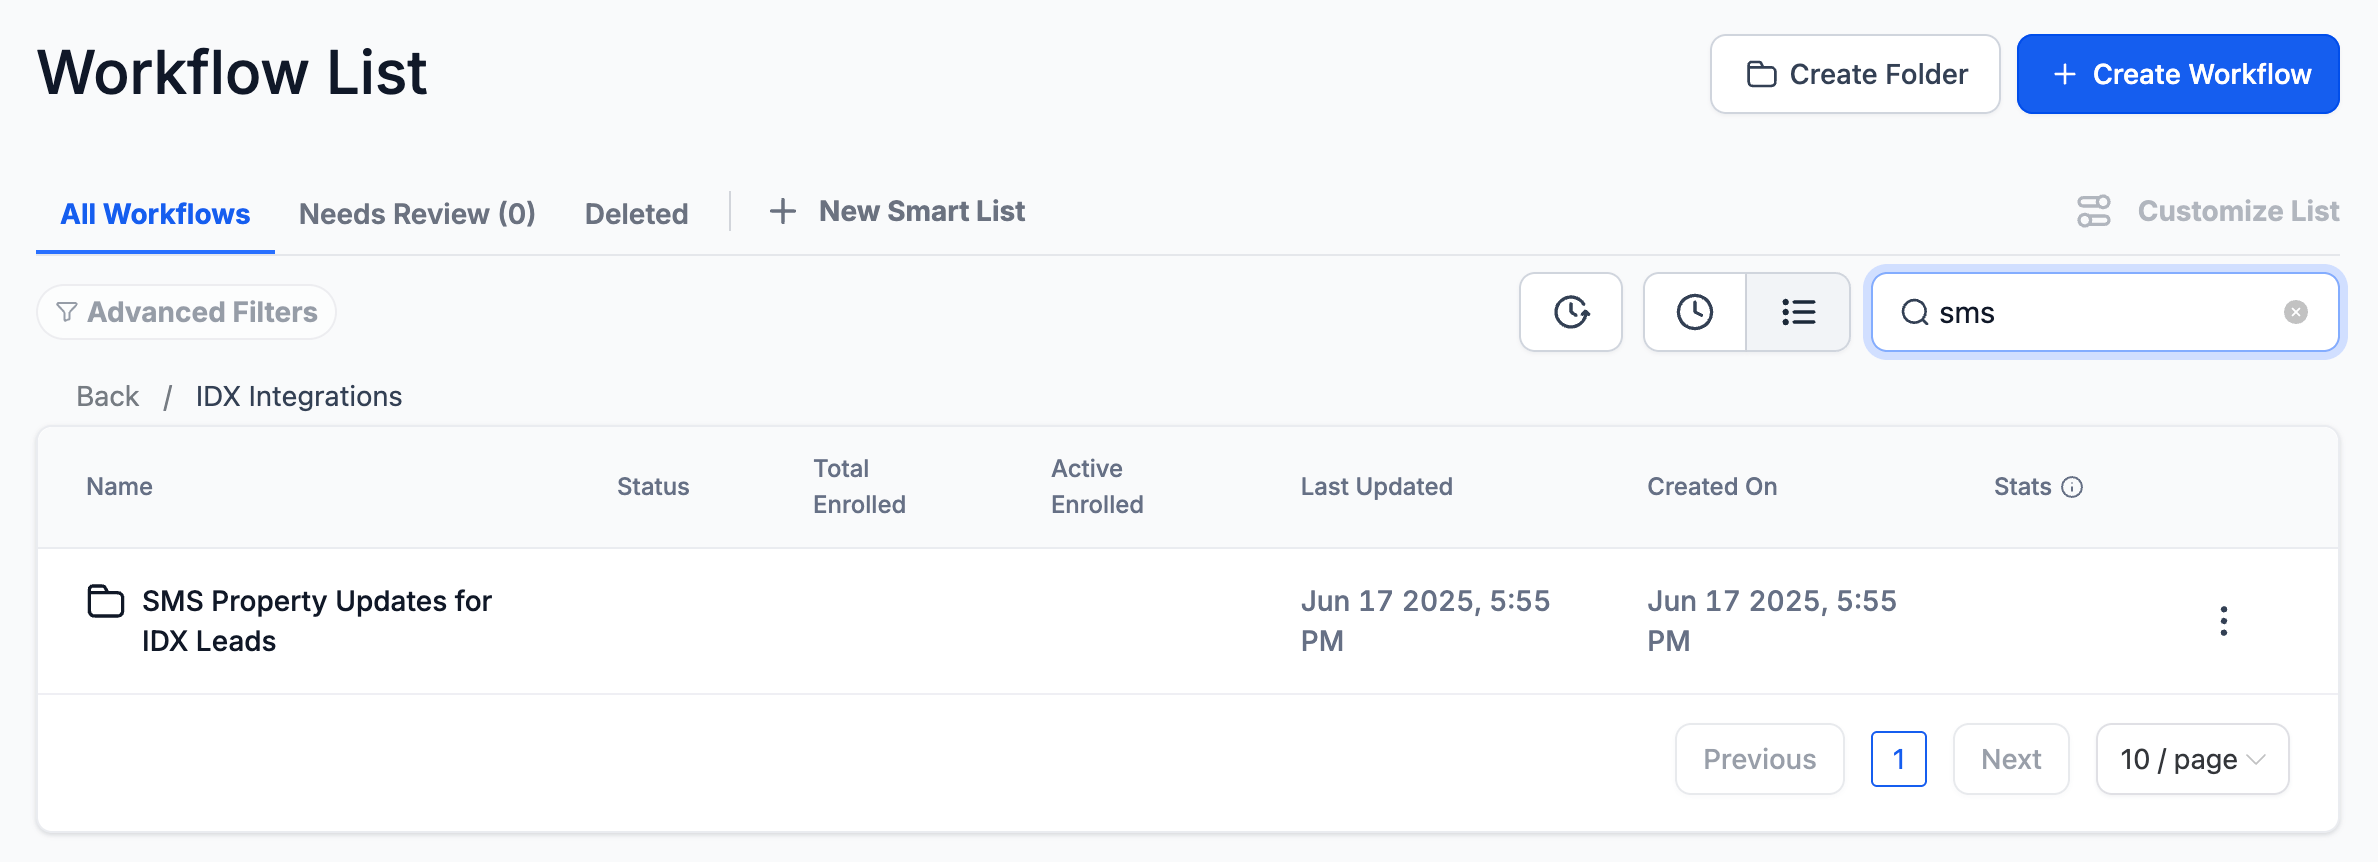Screen dimensions: 2378x862
Task: Click the Stats info icon
Action: click(x=2072, y=487)
